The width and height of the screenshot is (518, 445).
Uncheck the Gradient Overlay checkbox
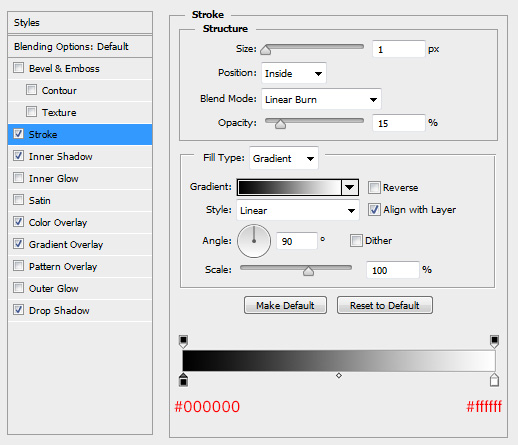(x=18, y=244)
